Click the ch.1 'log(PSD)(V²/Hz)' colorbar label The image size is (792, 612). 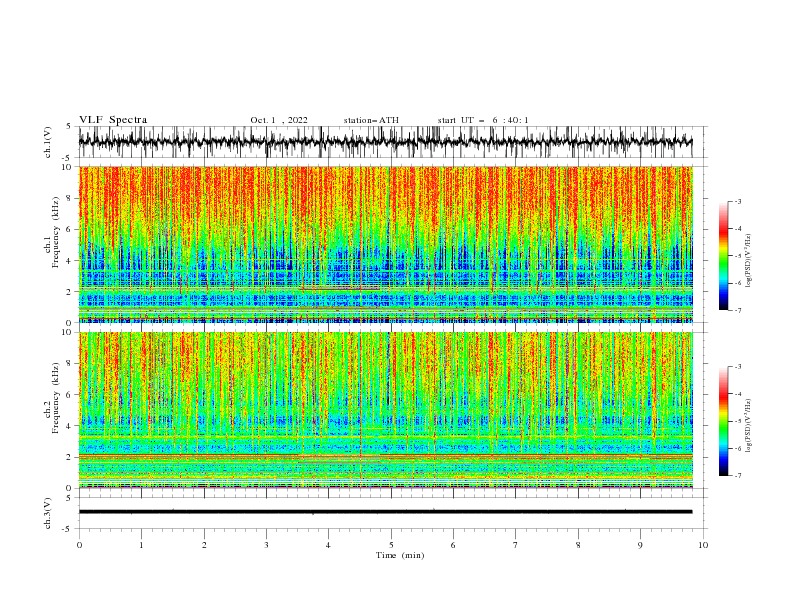pyautogui.click(x=748, y=261)
